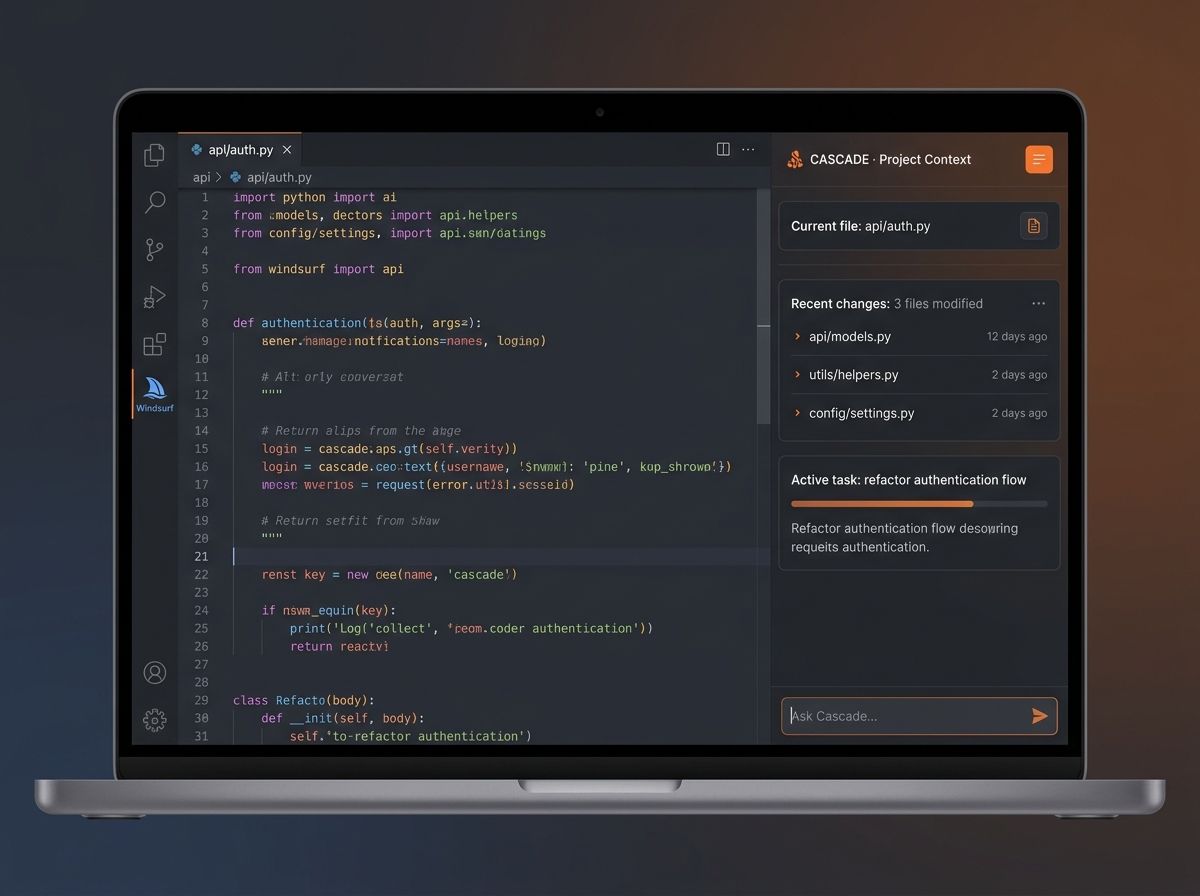Viewport: 1200px width, 896px height.
Task: Open editor more actions ellipsis
Action: click(748, 149)
